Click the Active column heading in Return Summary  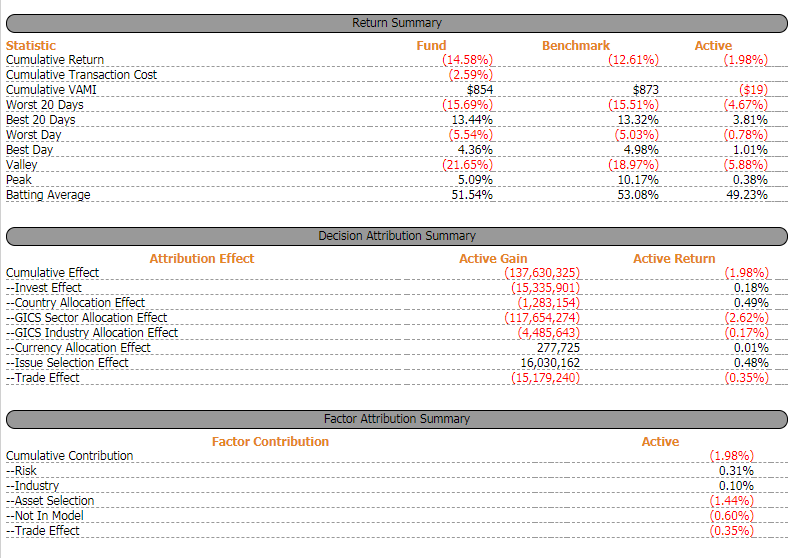coord(713,45)
